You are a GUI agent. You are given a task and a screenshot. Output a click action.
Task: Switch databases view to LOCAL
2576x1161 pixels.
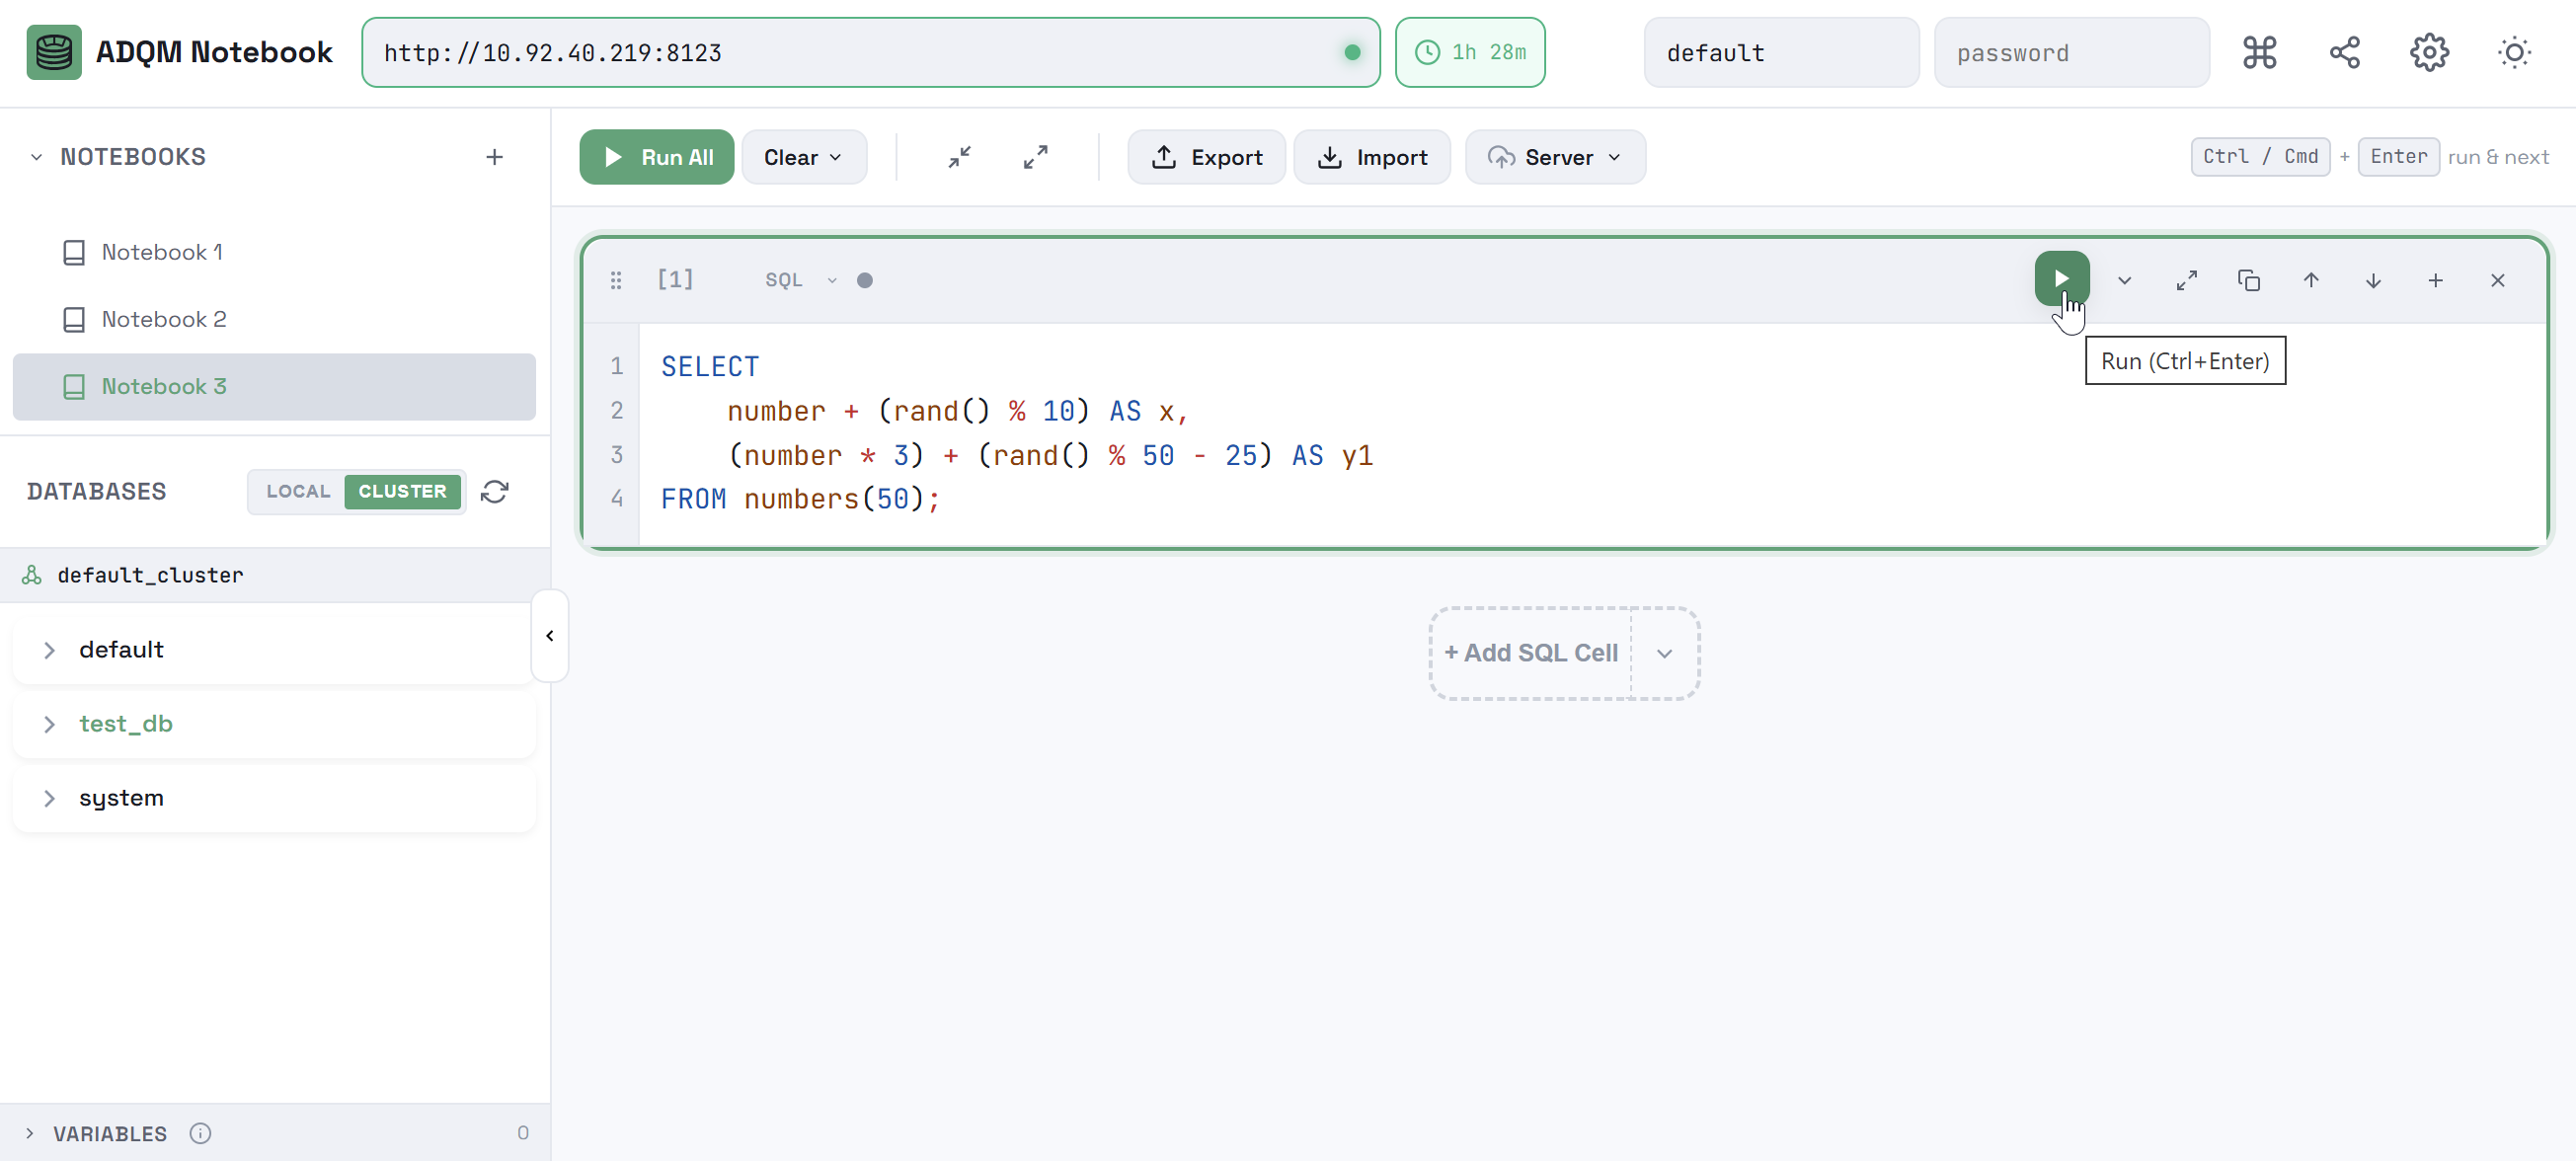pos(298,491)
